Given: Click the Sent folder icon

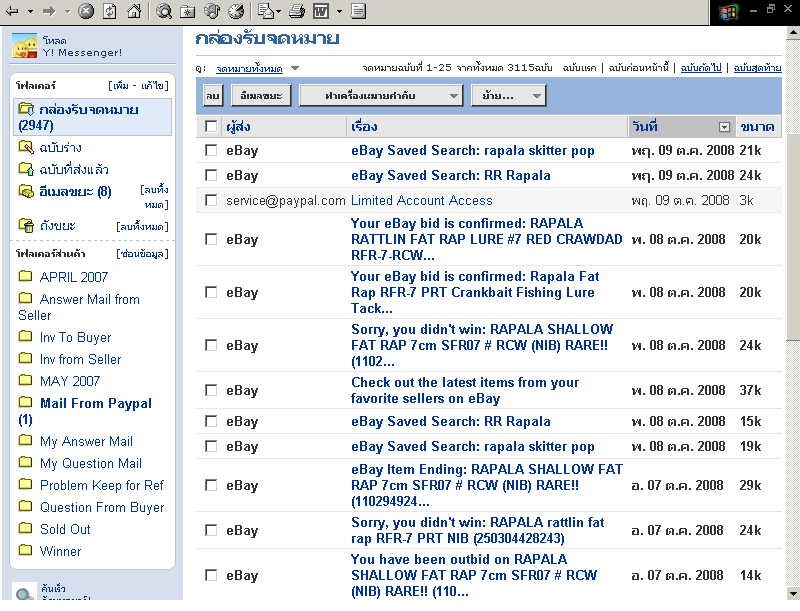Looking at the screenshot, I should [26, 168].
